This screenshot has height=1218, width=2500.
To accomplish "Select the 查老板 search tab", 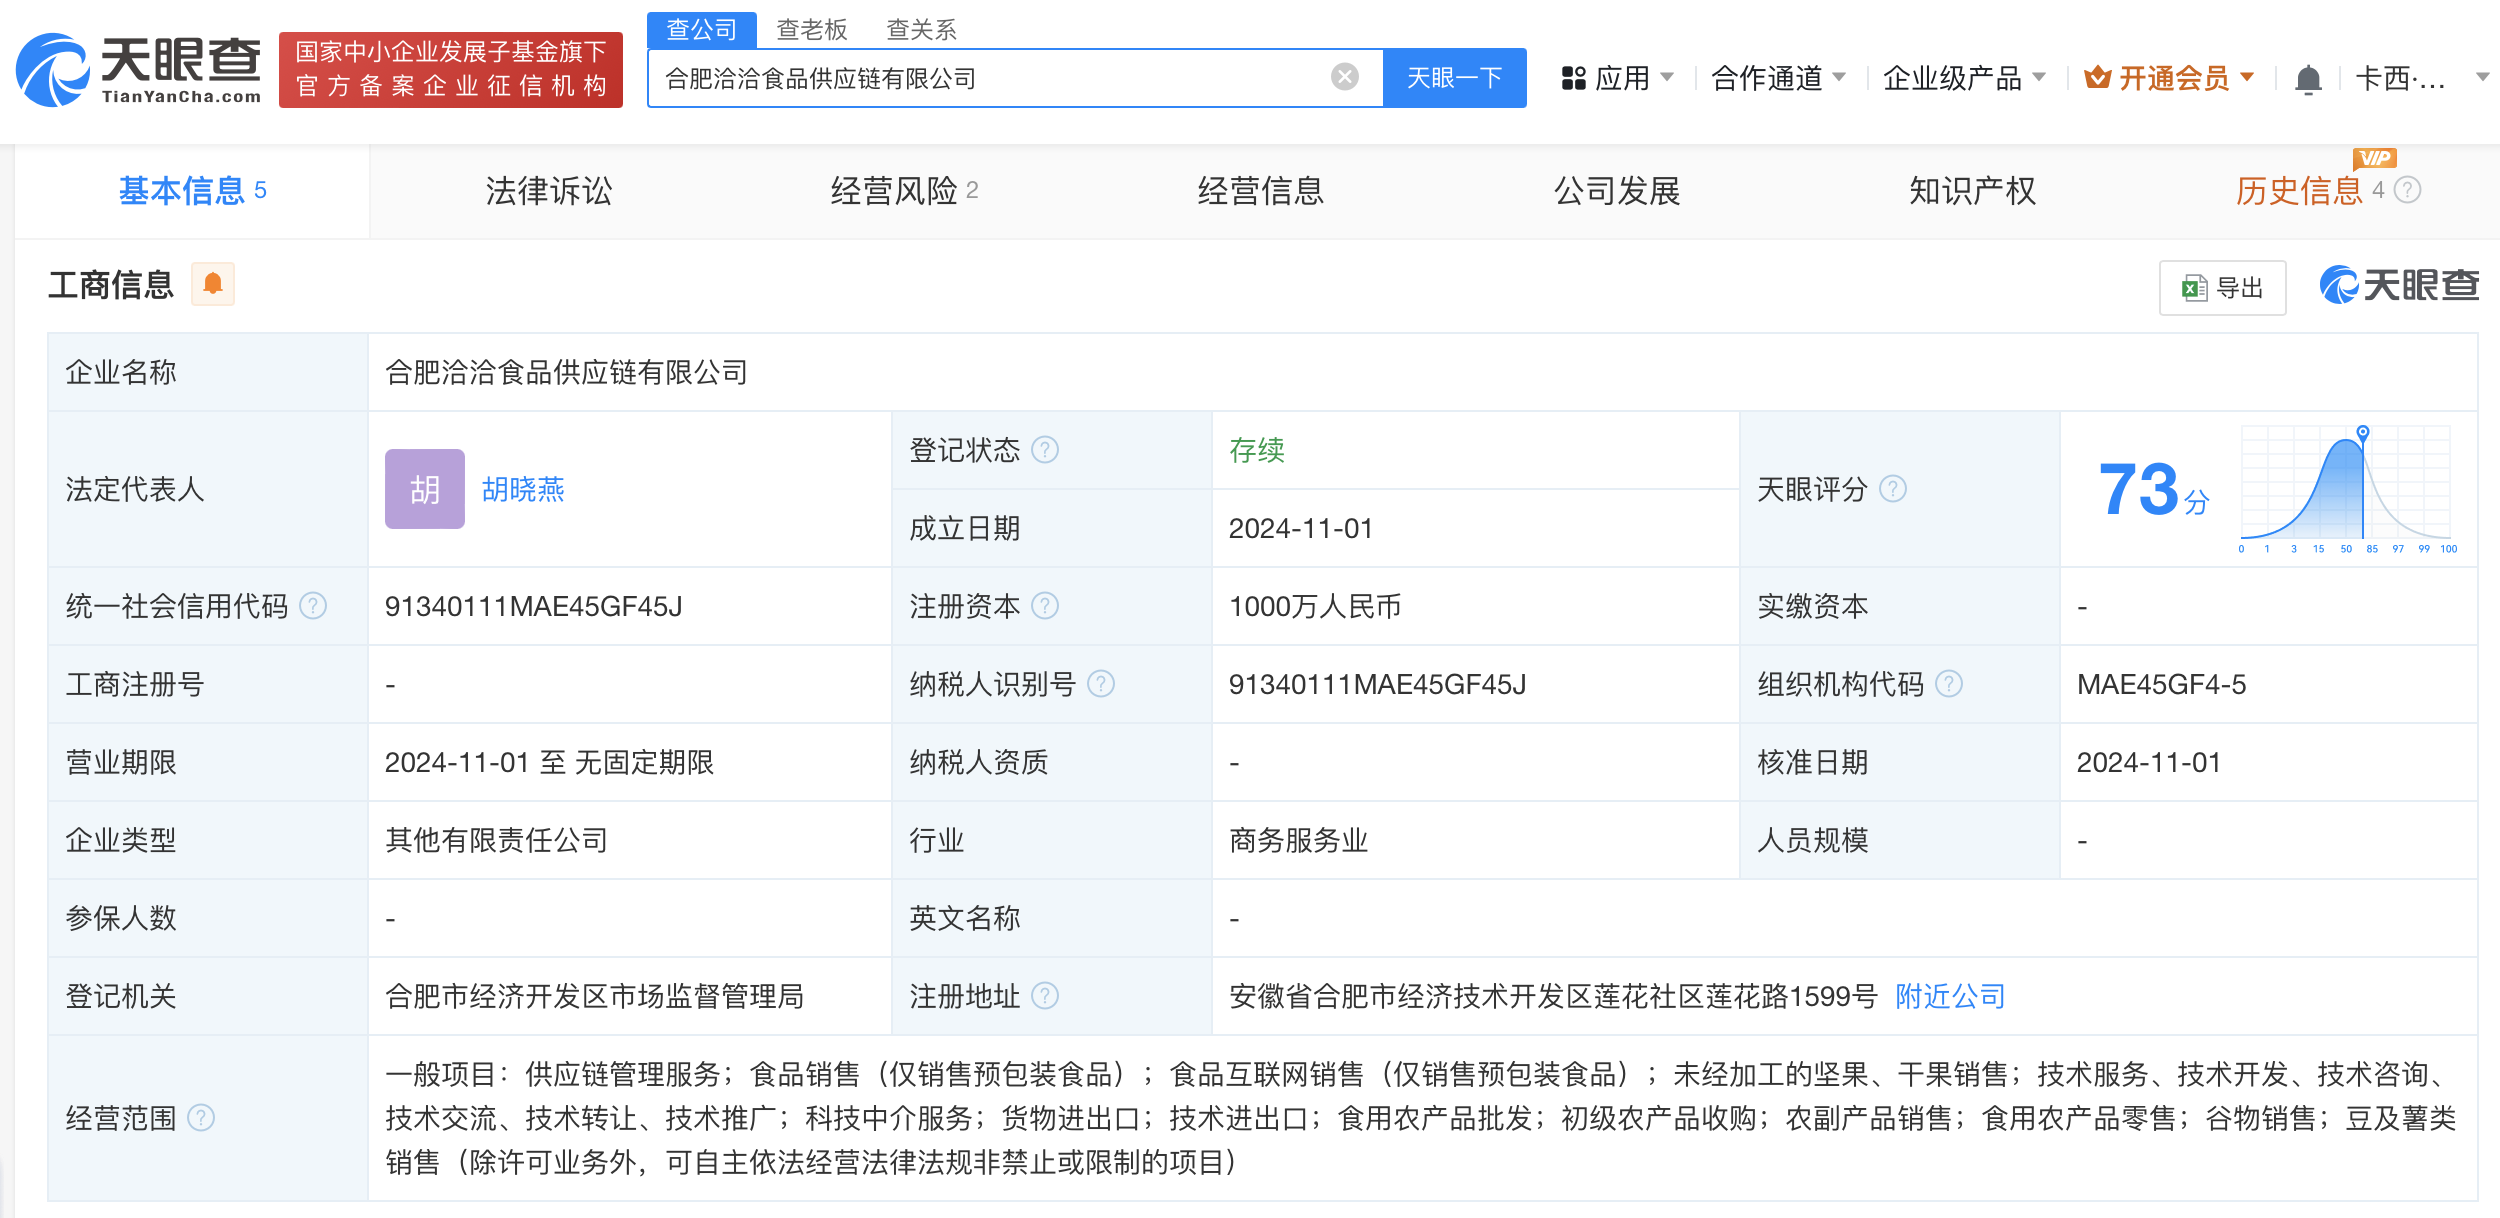I will [811, 30].
